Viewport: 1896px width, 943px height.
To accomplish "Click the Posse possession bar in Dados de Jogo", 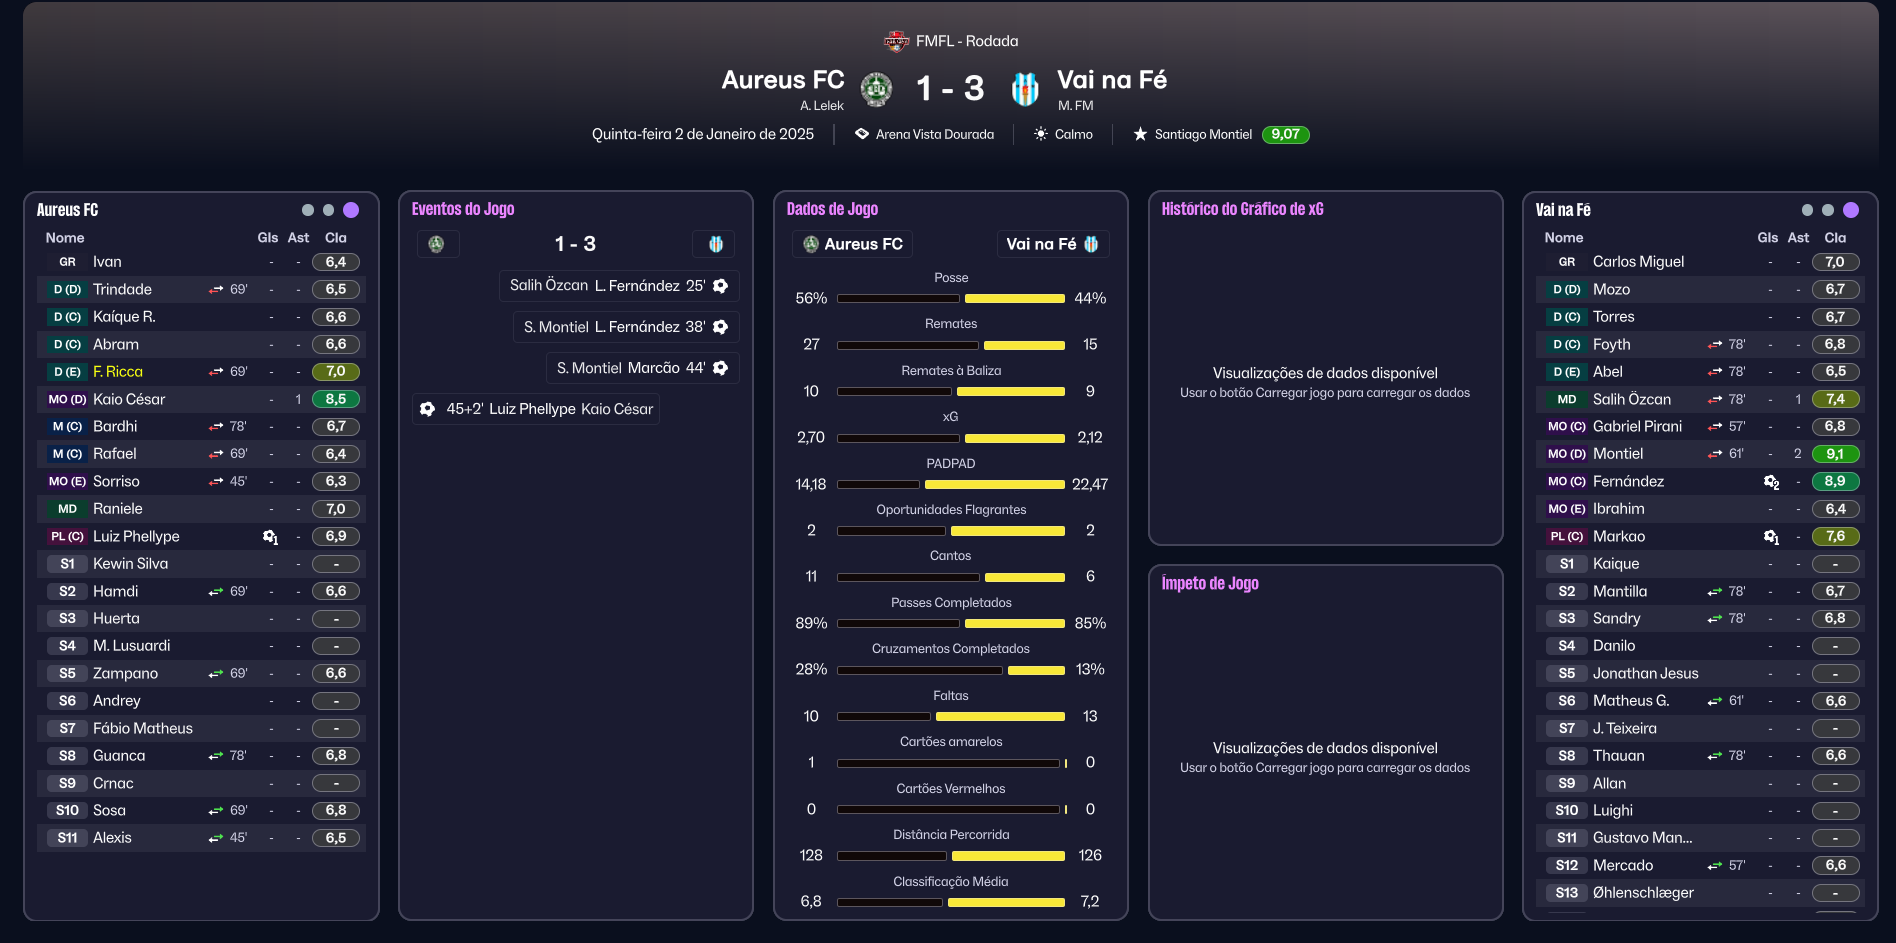I will tap(951, 299).
